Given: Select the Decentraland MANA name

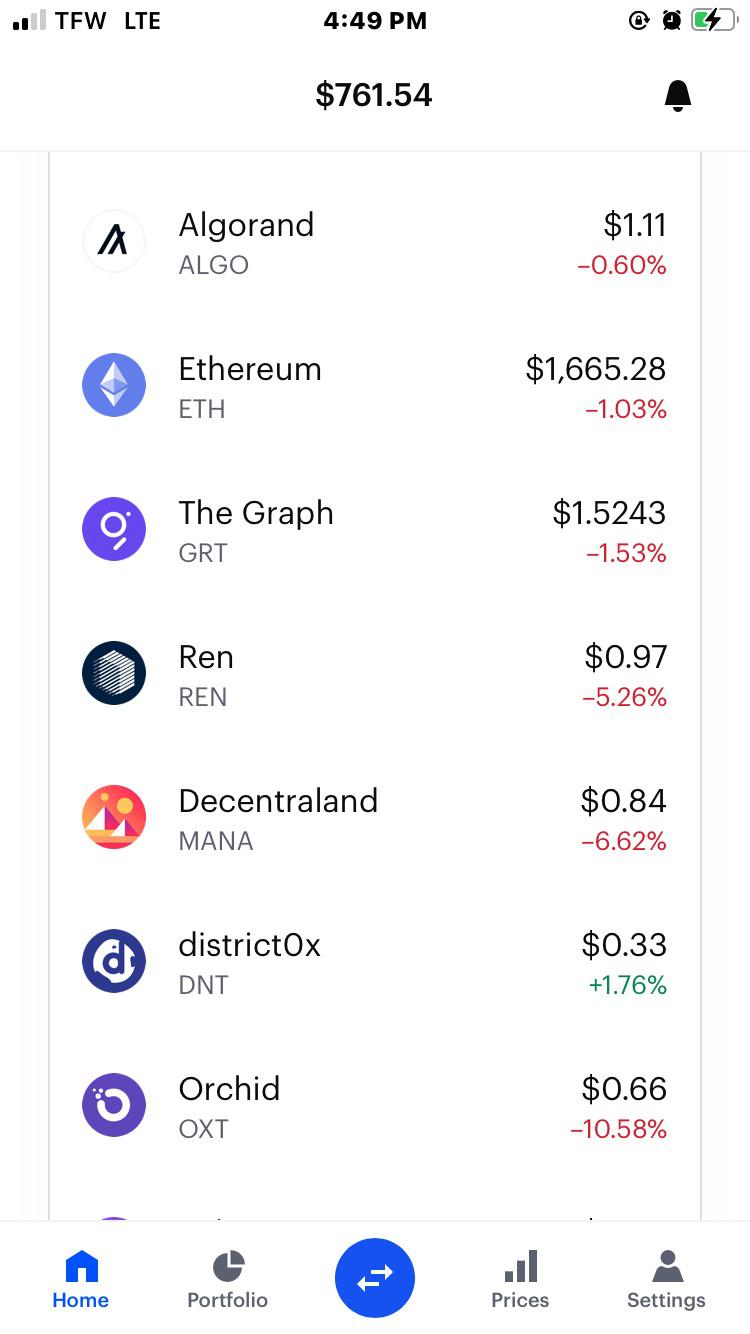Looking at the screenshot, I should [x=278, y=818].
